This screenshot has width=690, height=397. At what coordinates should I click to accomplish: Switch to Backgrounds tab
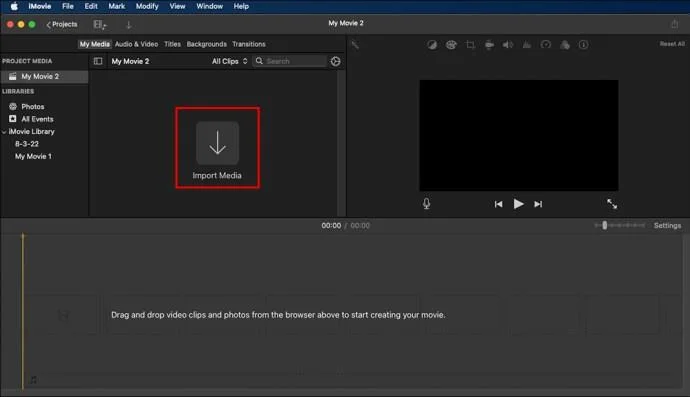click(x=206, y=44)
